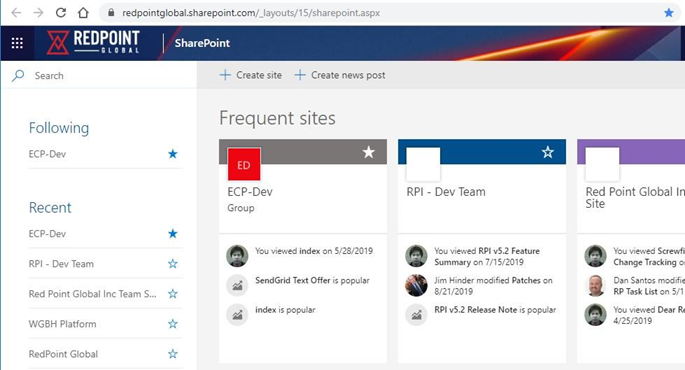The image size is (685, 370).
Task: Click trending icon beside SendGrid Text Offer
Action: pos(237,286)
